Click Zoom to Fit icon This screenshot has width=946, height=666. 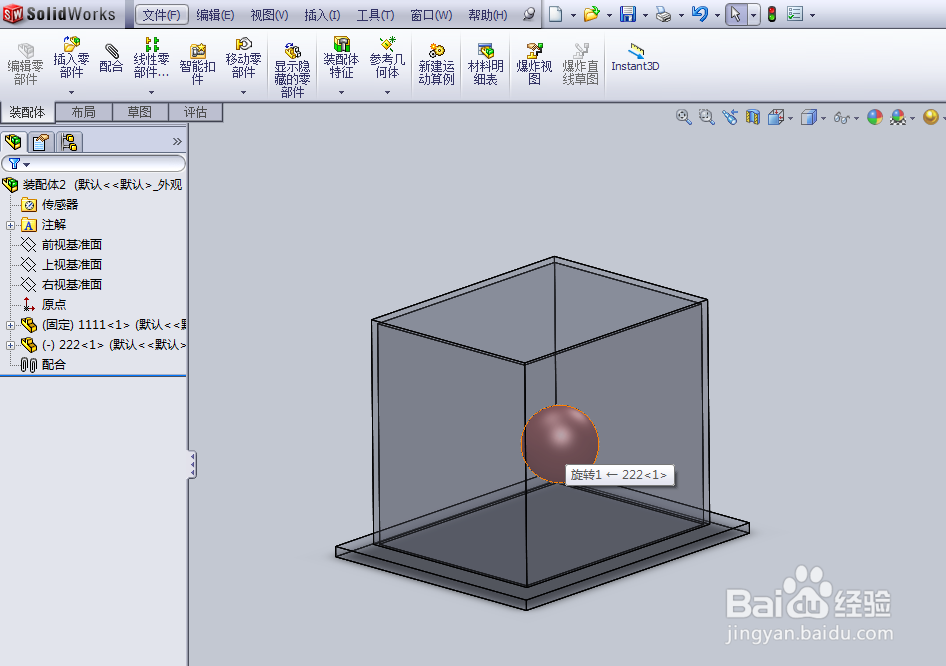click(684, 117)
